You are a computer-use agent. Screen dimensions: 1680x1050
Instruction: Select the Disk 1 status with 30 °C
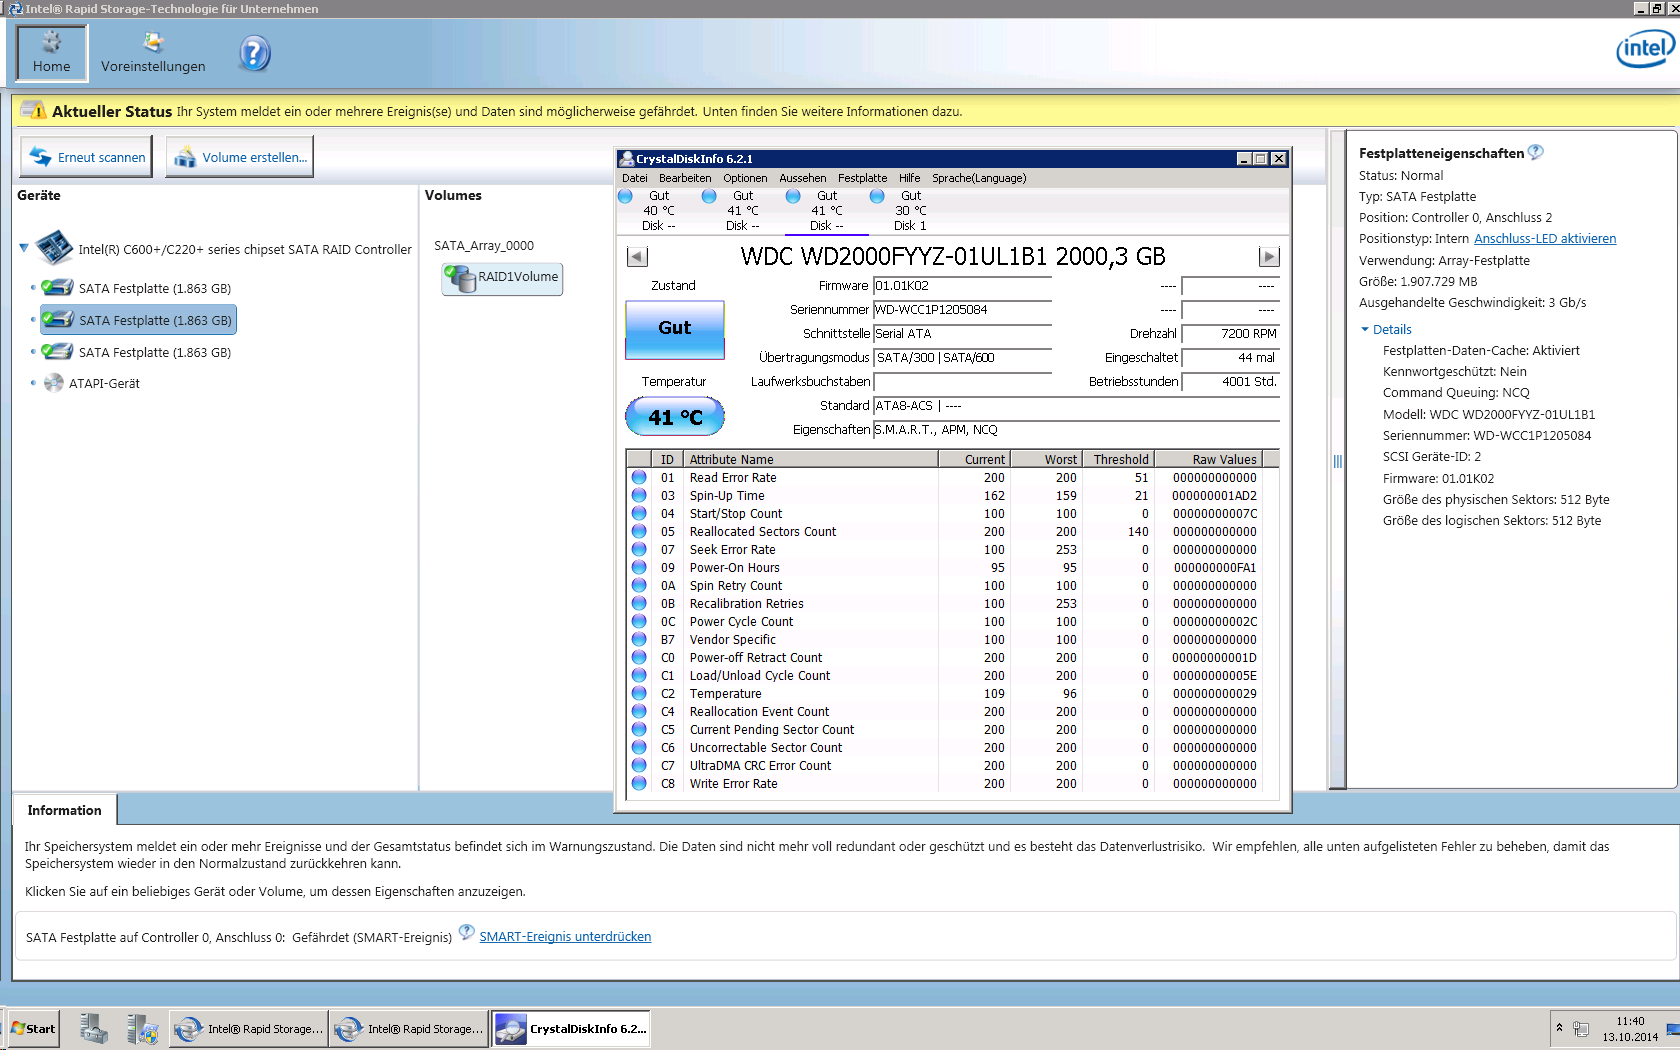tap(909, 211)
